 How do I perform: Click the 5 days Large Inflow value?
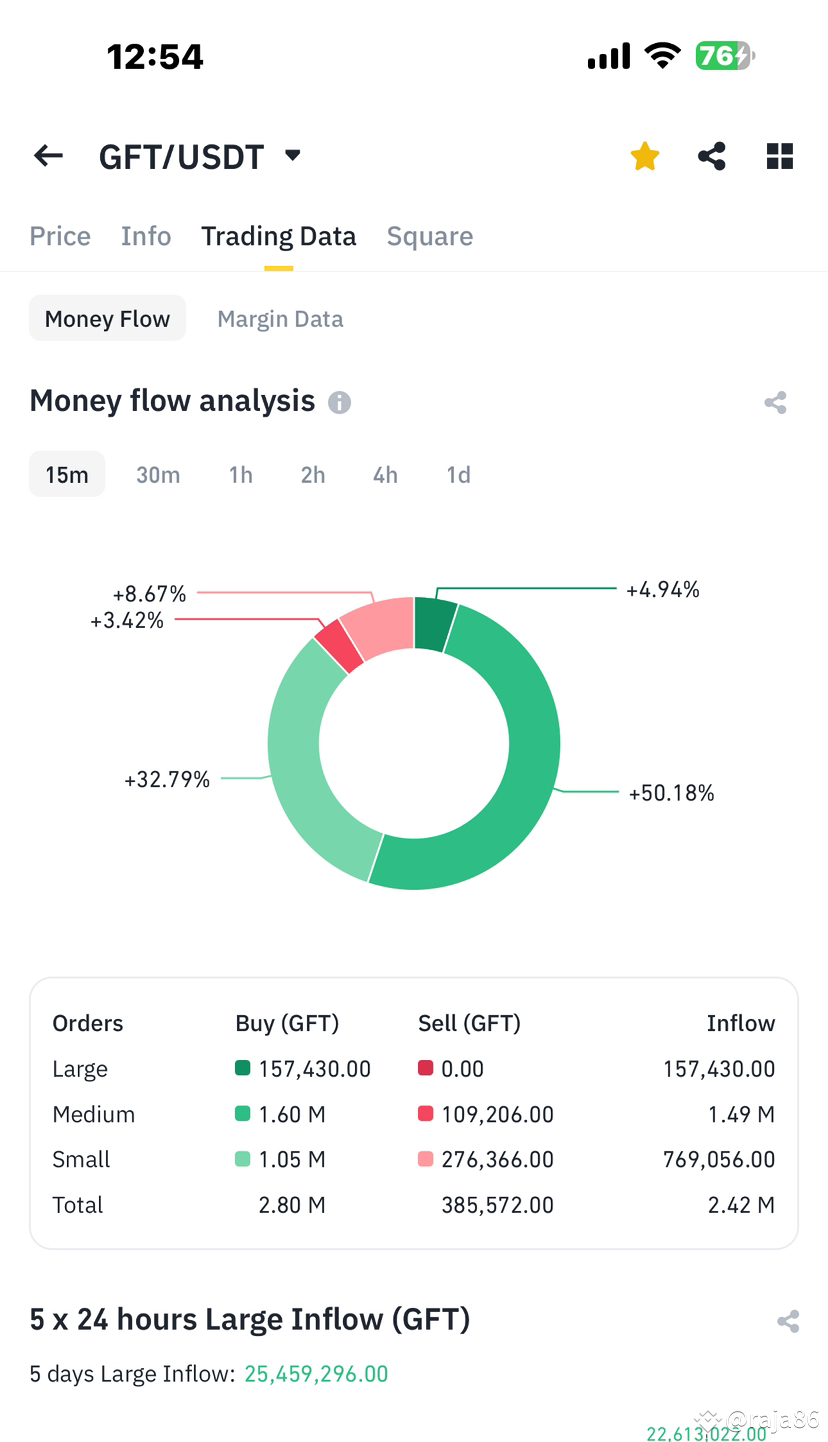316,1373
